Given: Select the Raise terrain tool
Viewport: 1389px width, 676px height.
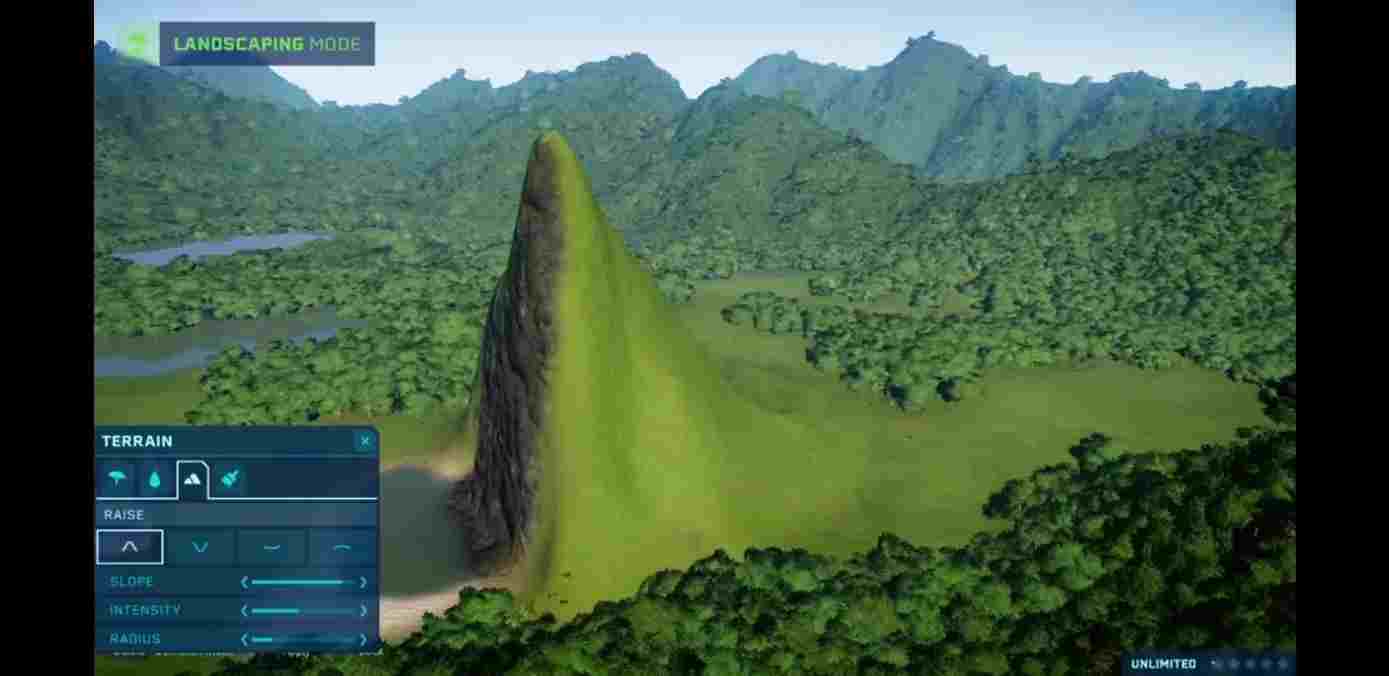Looking at the screenshot, I should pyautogui.click(x=130, y=547).
